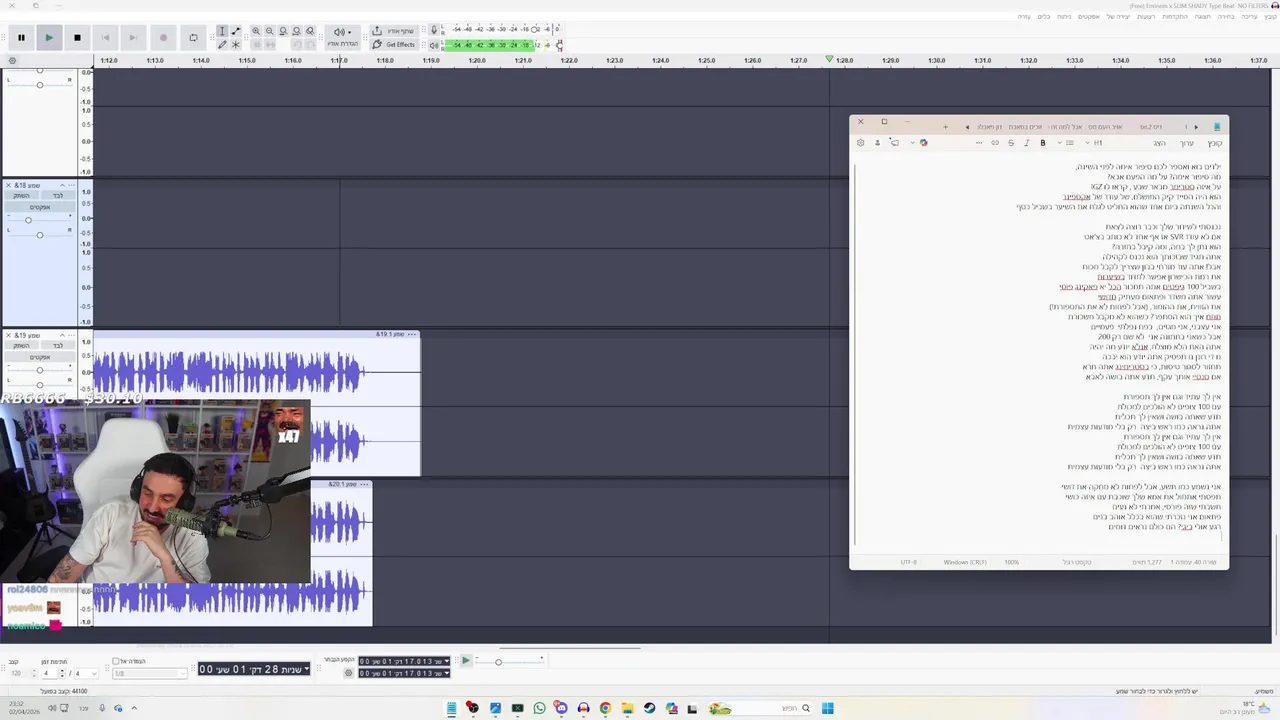
Task: Open Notepad הצג menu
Action: coord(1159,143)
